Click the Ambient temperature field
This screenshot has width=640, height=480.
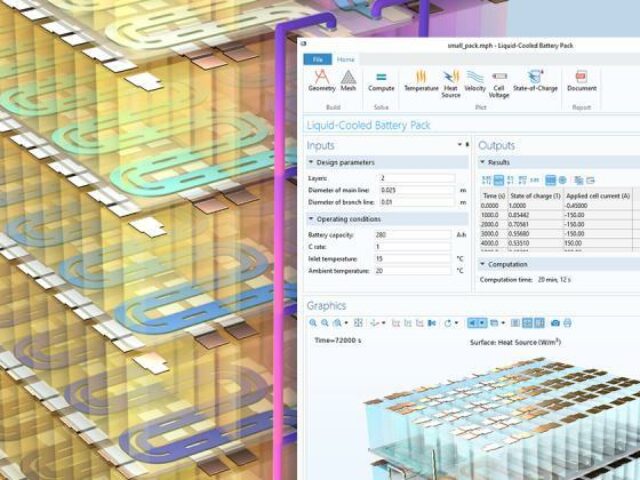(413, 271)
